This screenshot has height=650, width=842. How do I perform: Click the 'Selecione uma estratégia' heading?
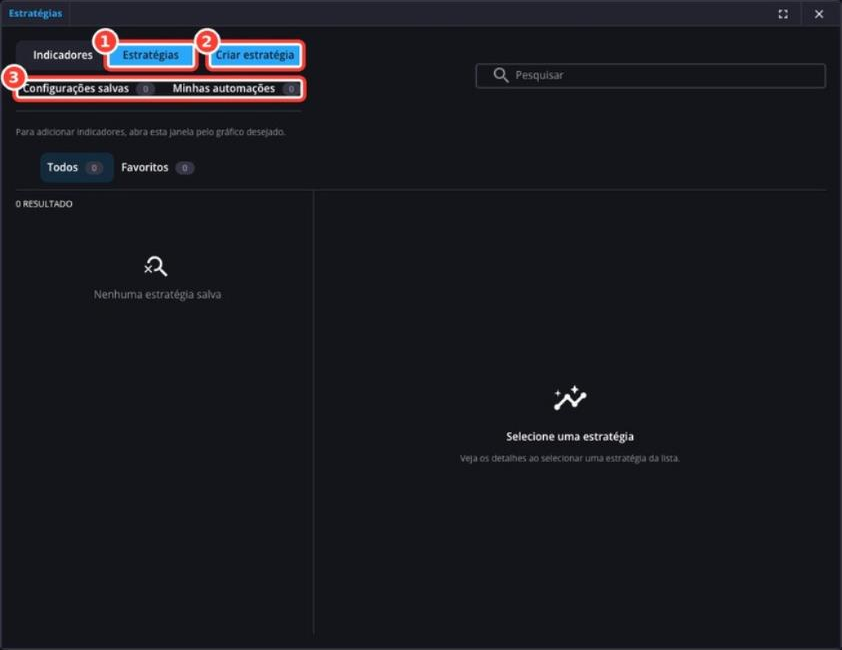pyautogui.click(x=570, y=437)
